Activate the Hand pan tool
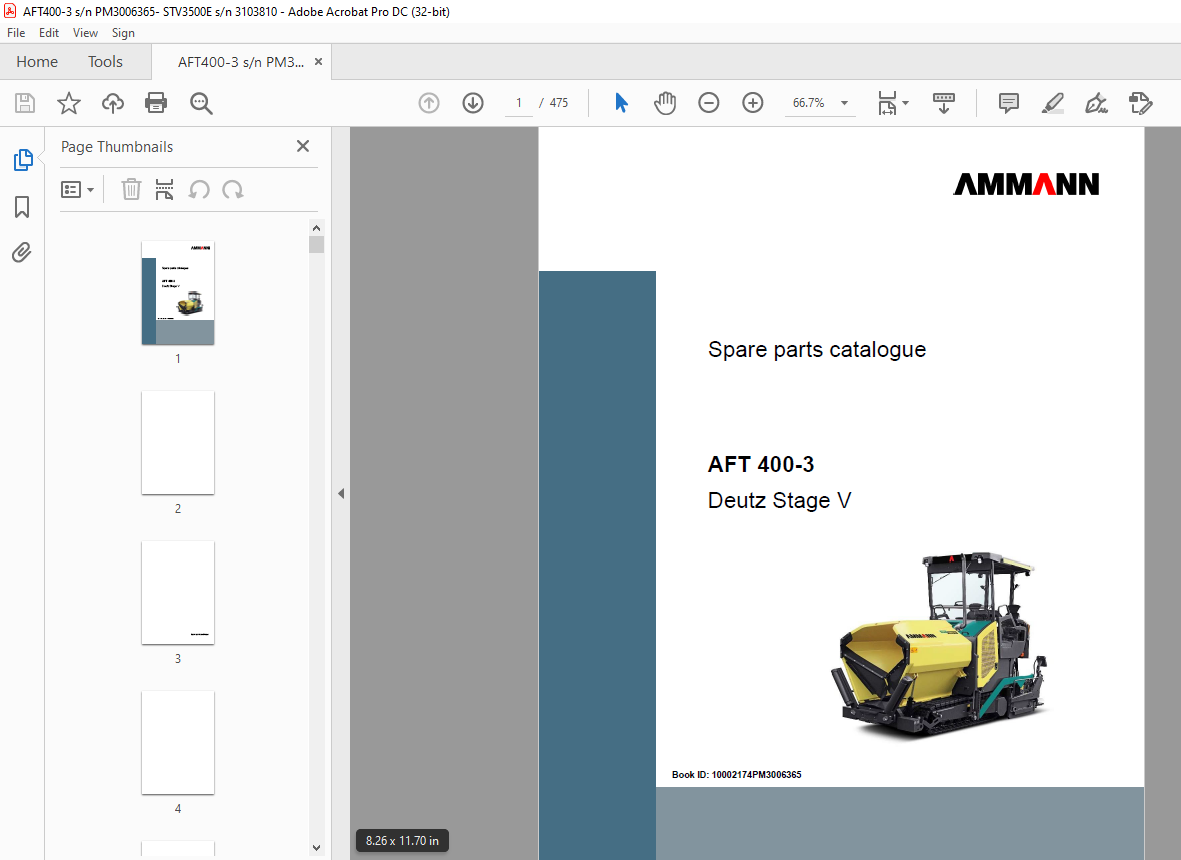Screen dimensions: 1181x860 665,103
